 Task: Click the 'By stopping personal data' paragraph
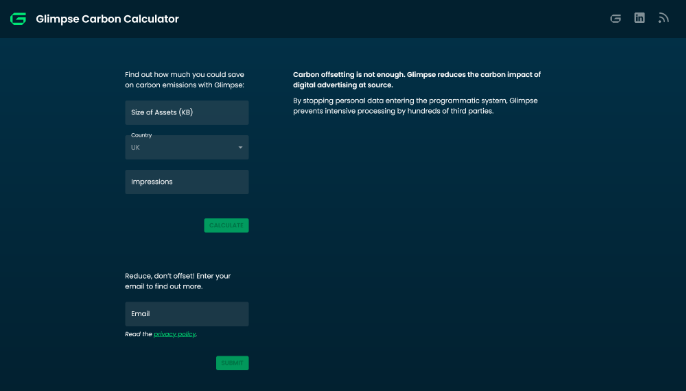pyautogui.click(x=415, y=106)
